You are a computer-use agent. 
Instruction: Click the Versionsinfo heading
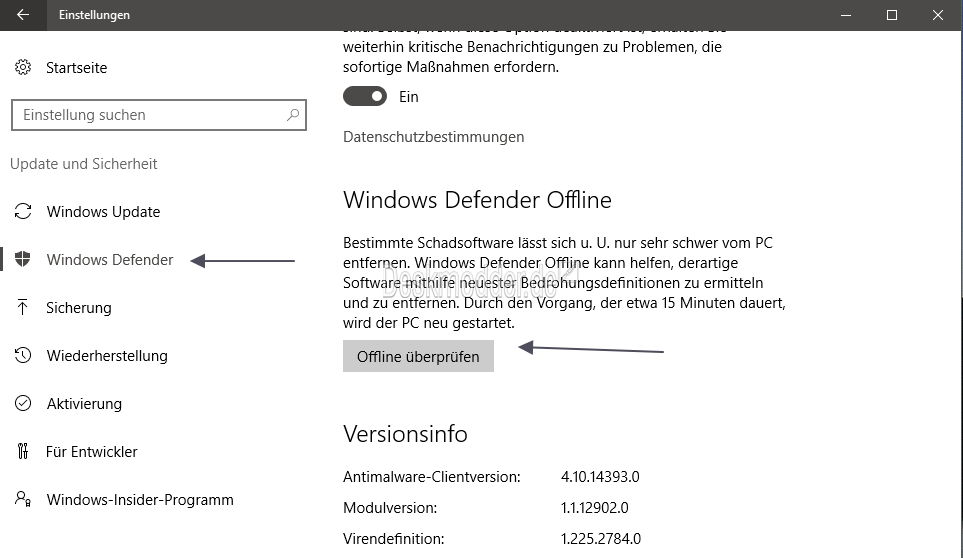pos(405,433)
